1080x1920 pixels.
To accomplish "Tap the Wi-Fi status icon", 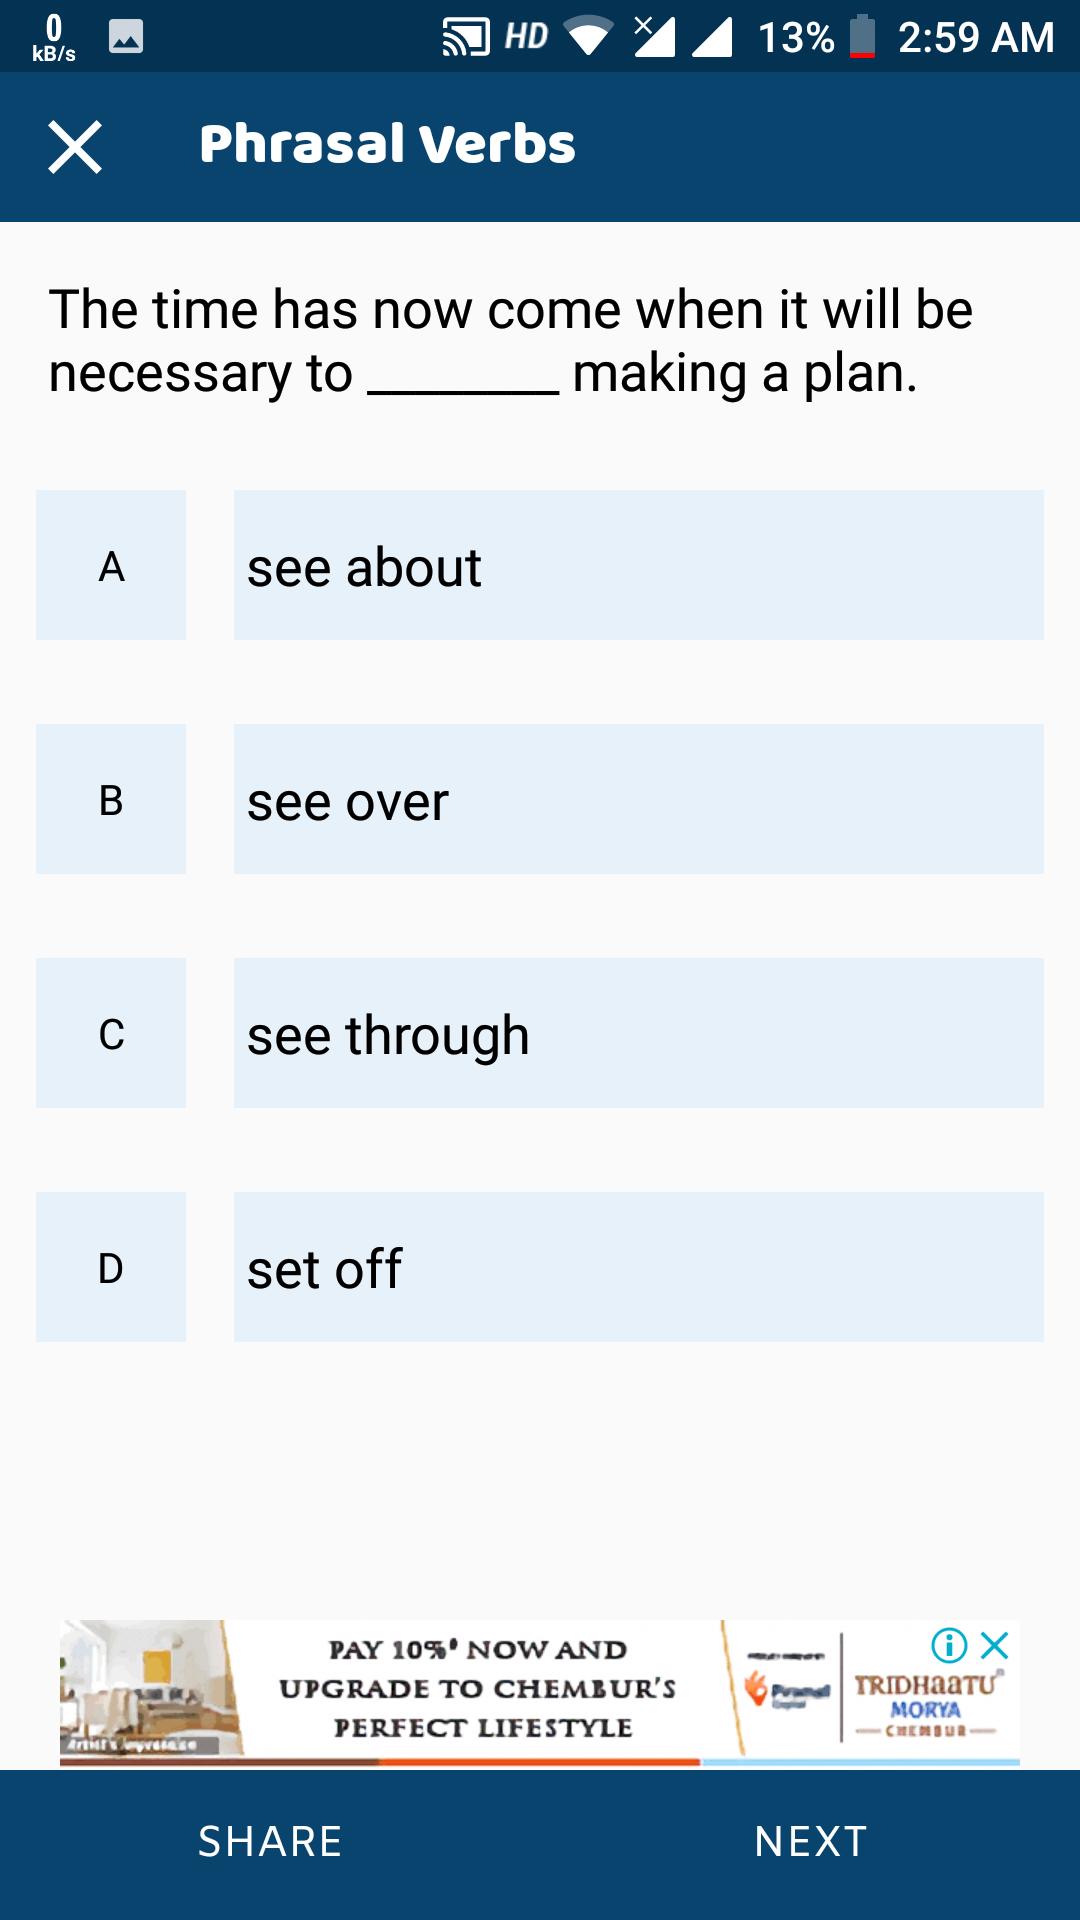I will coord(589,38).
